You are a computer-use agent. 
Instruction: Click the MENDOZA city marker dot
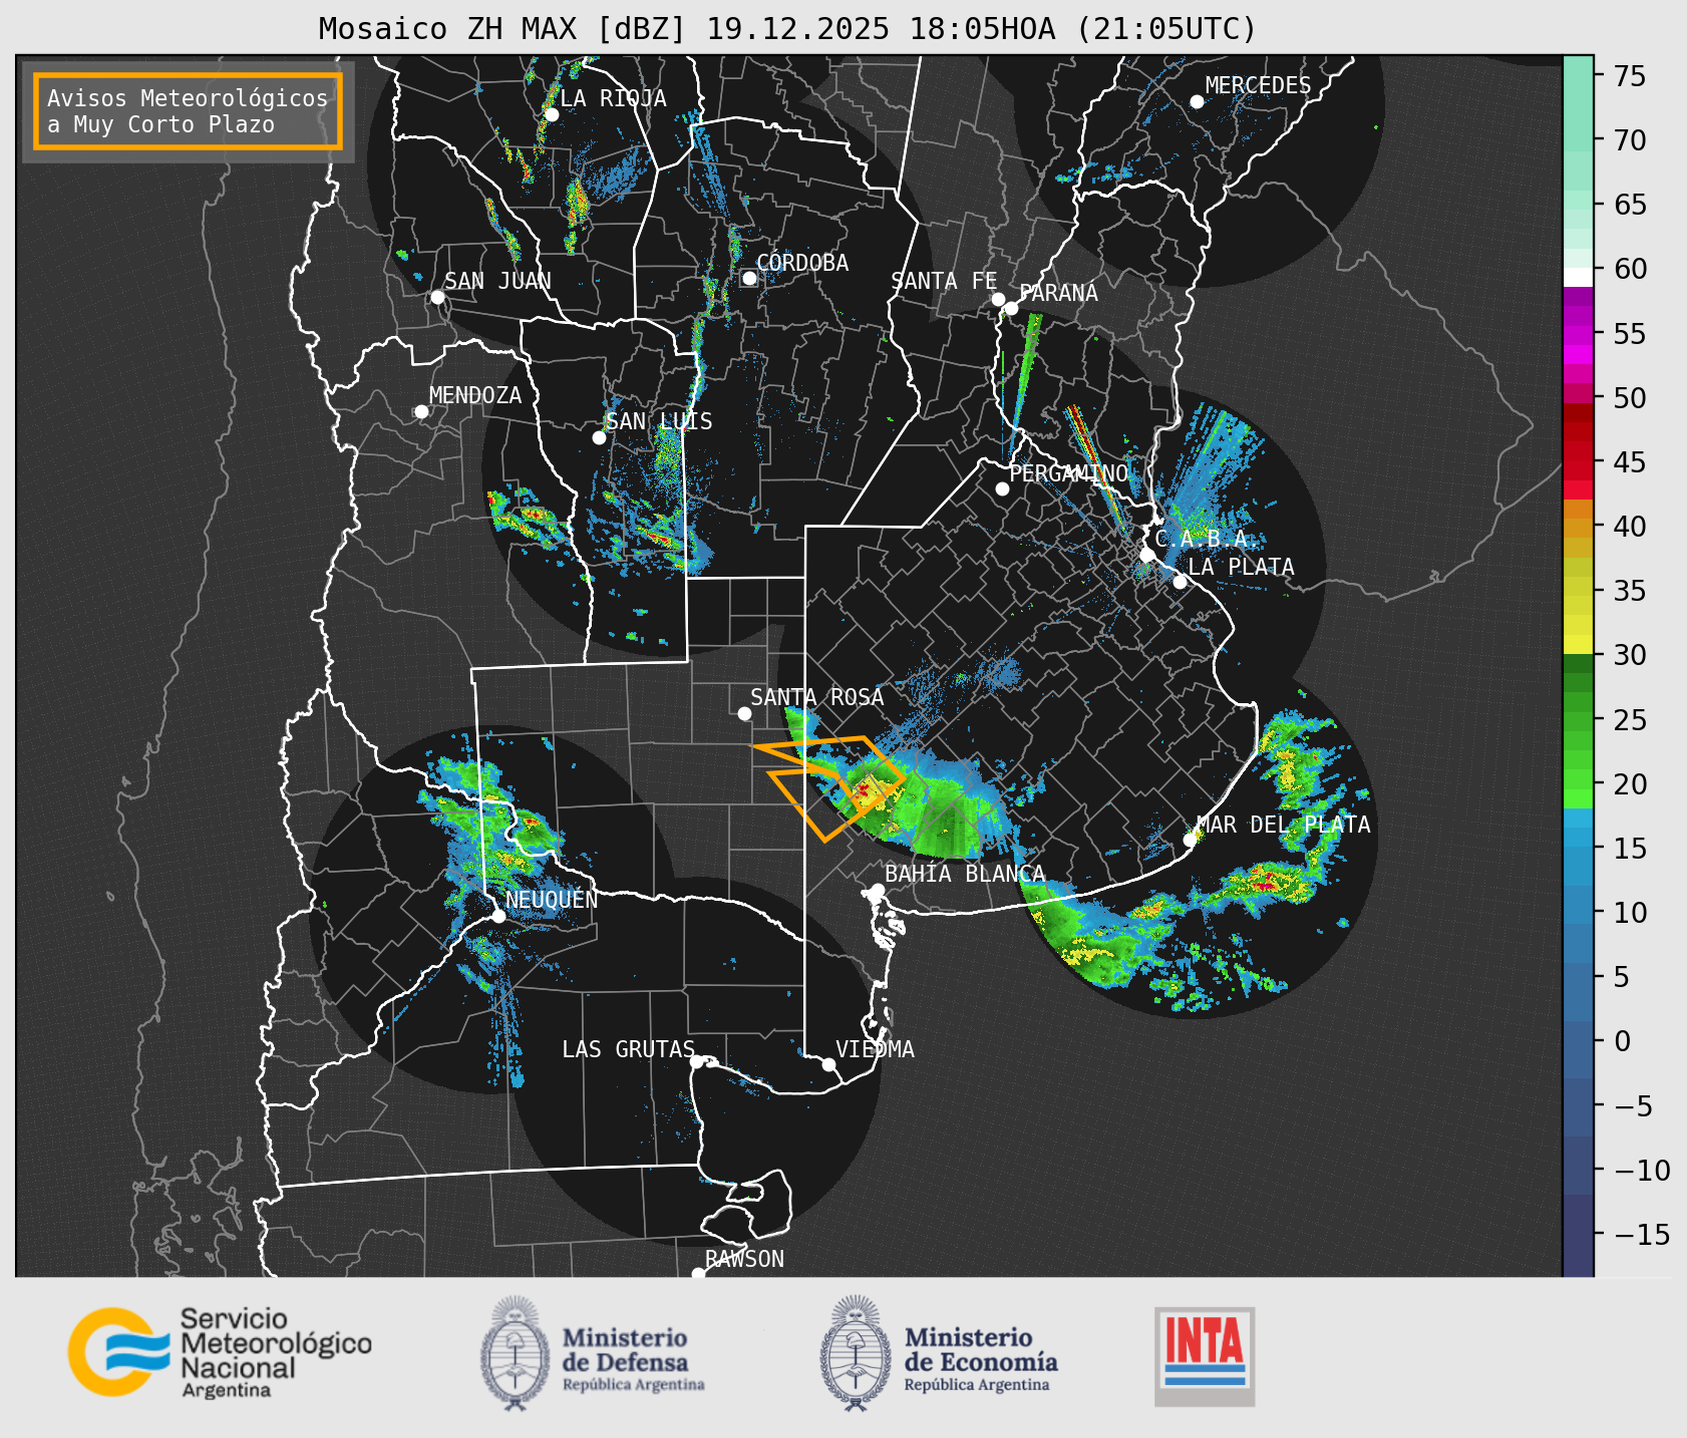[x=421, y=412]
